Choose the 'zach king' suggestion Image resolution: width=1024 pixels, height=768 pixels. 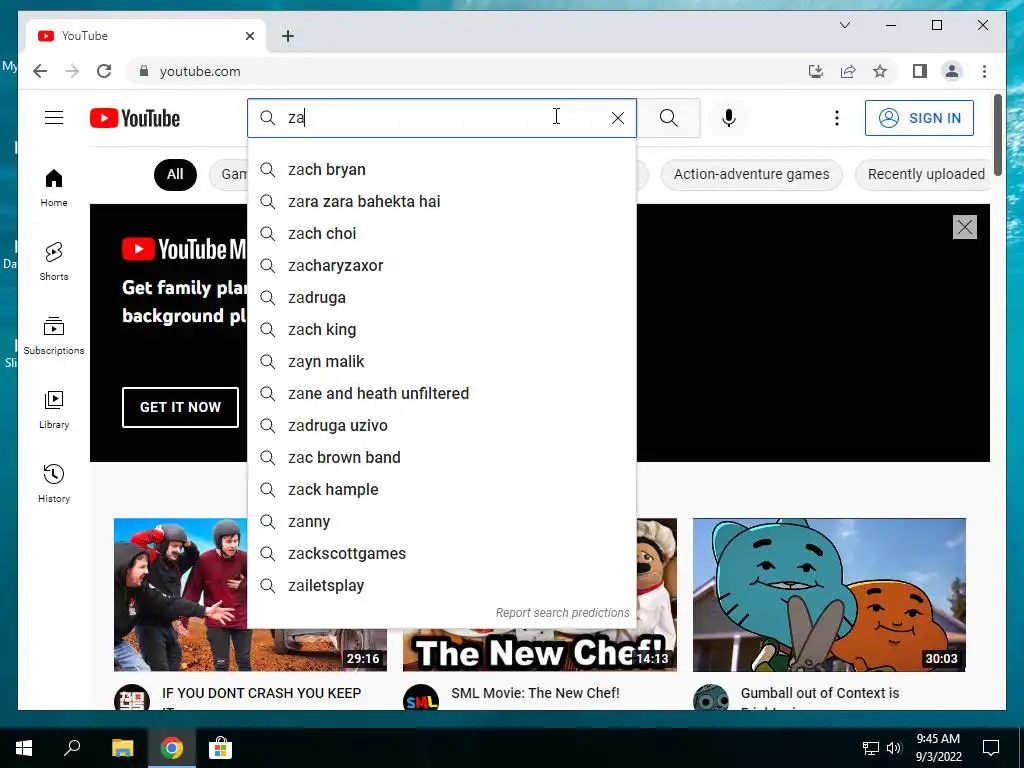tap(442, 330)
